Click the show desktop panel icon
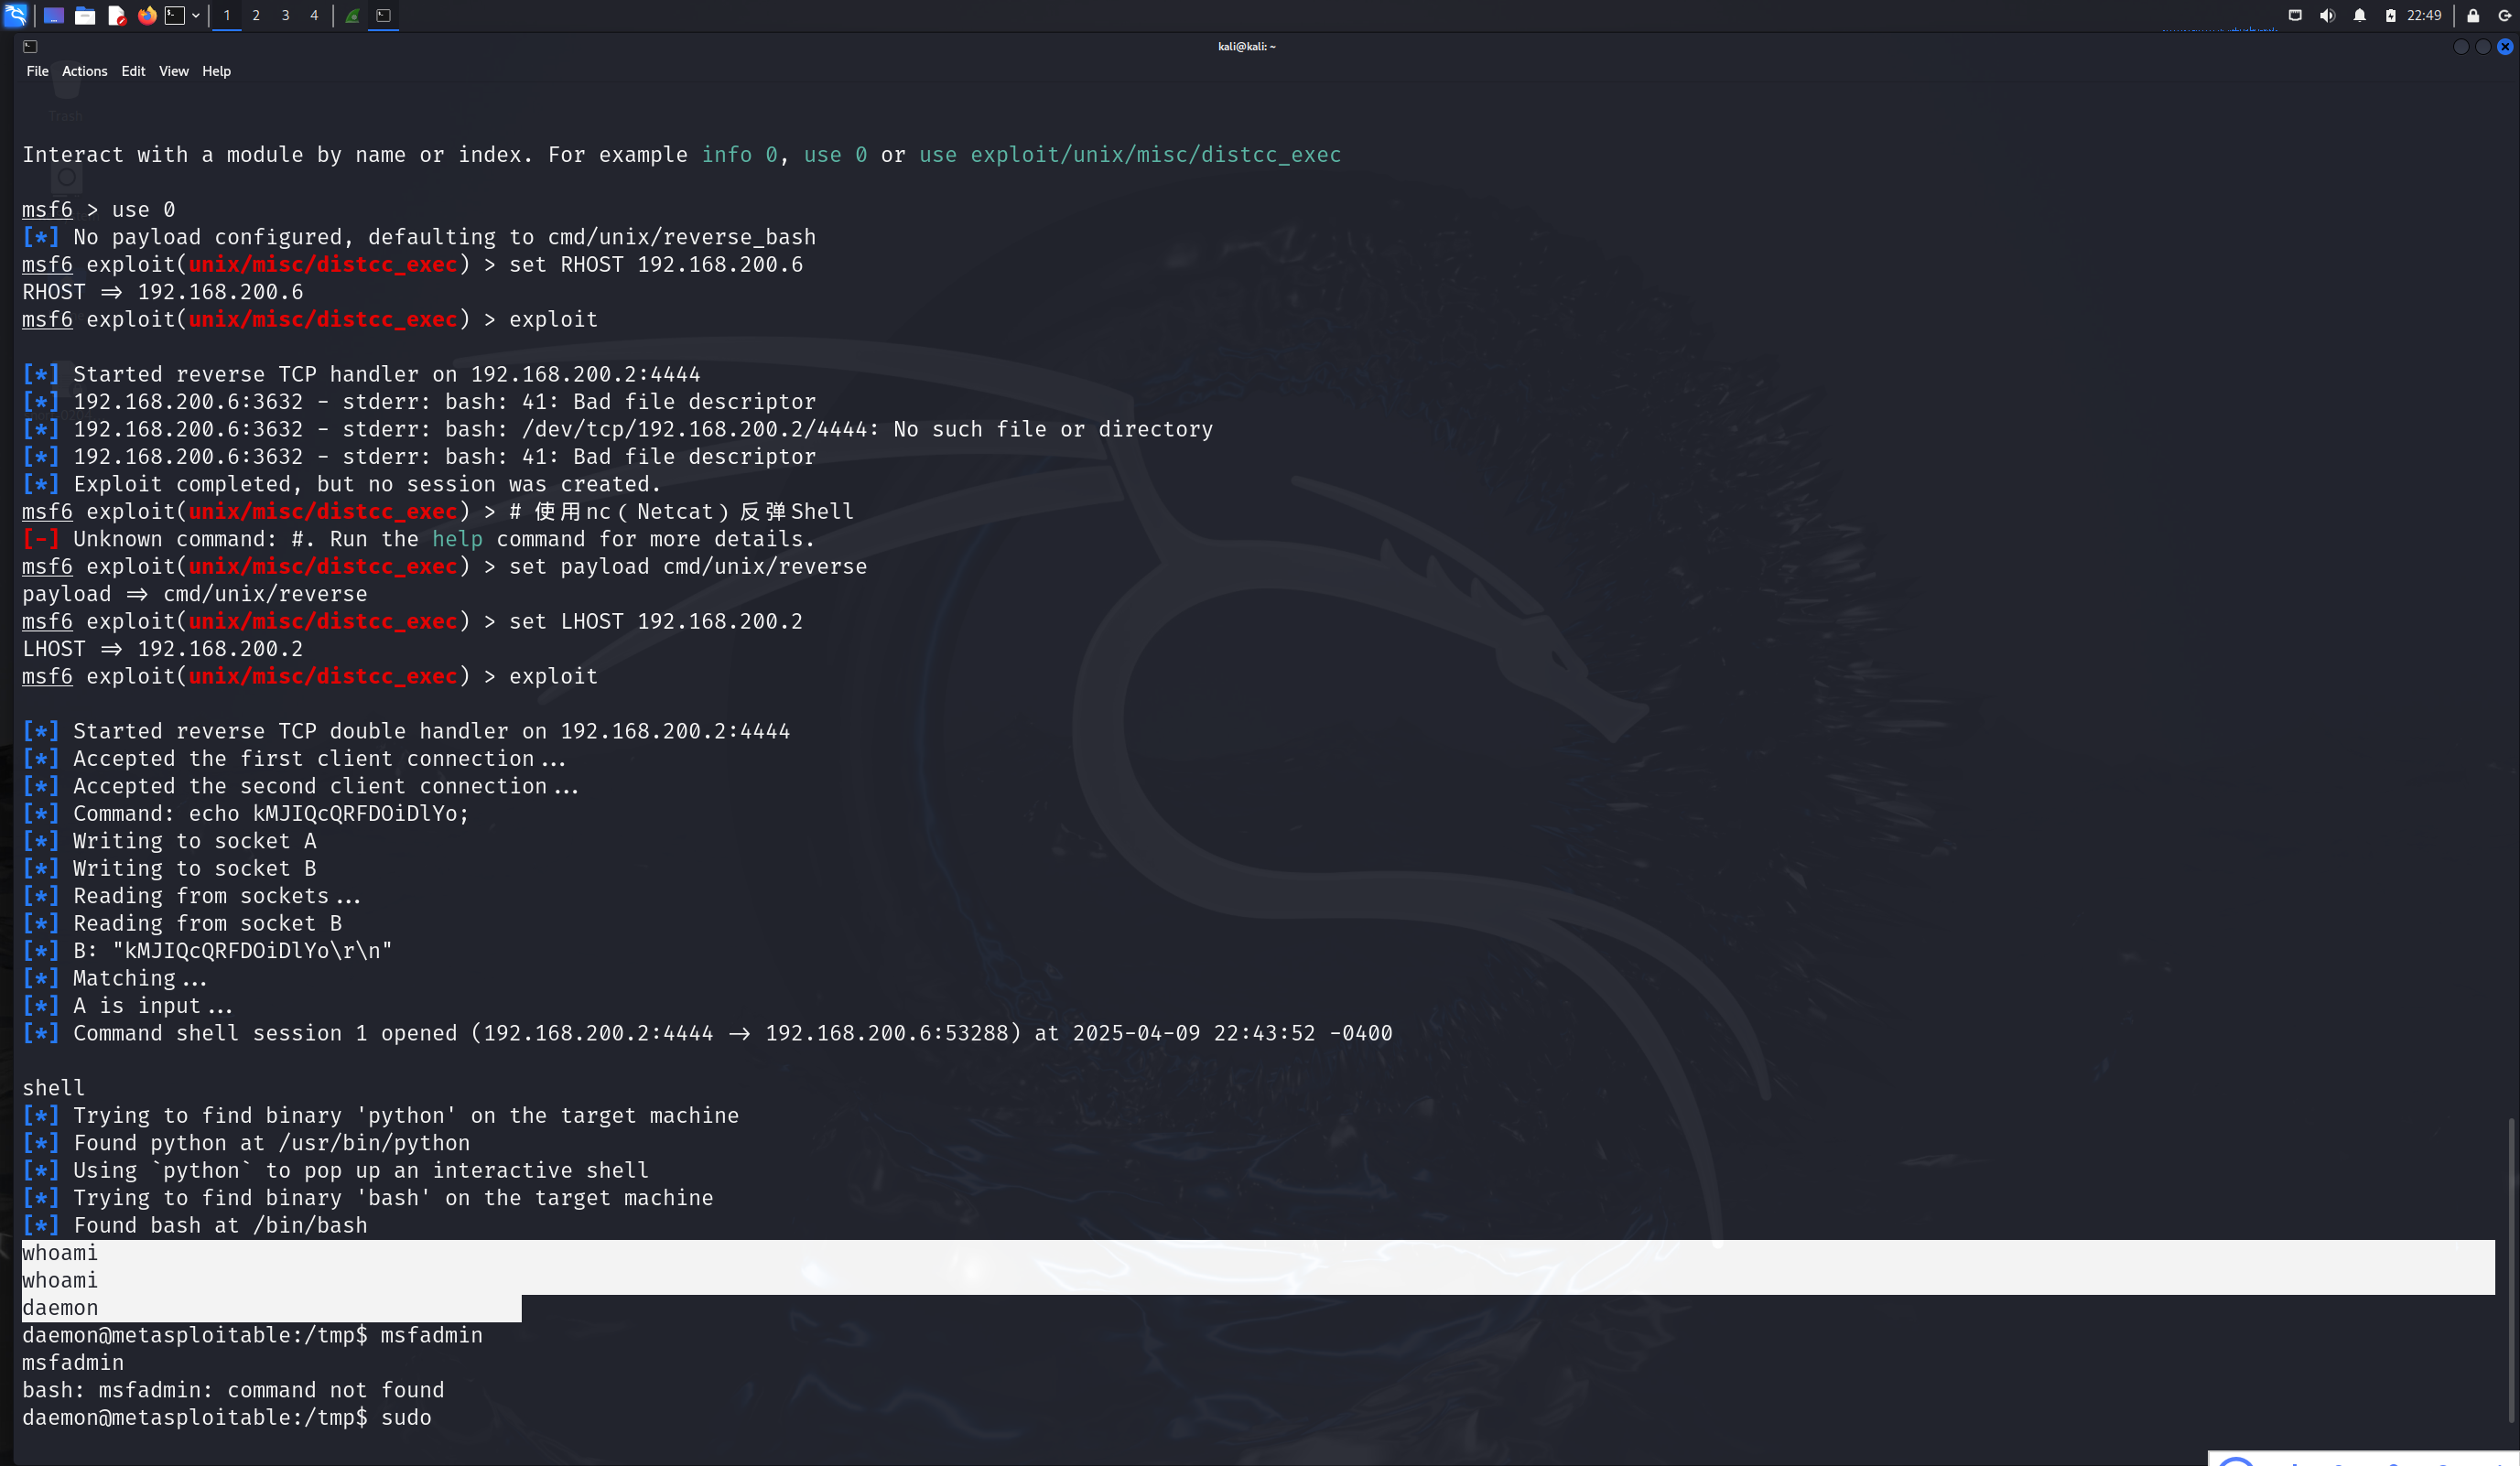Screen dimensions: 2520x1466 click(x=54, y=15)
